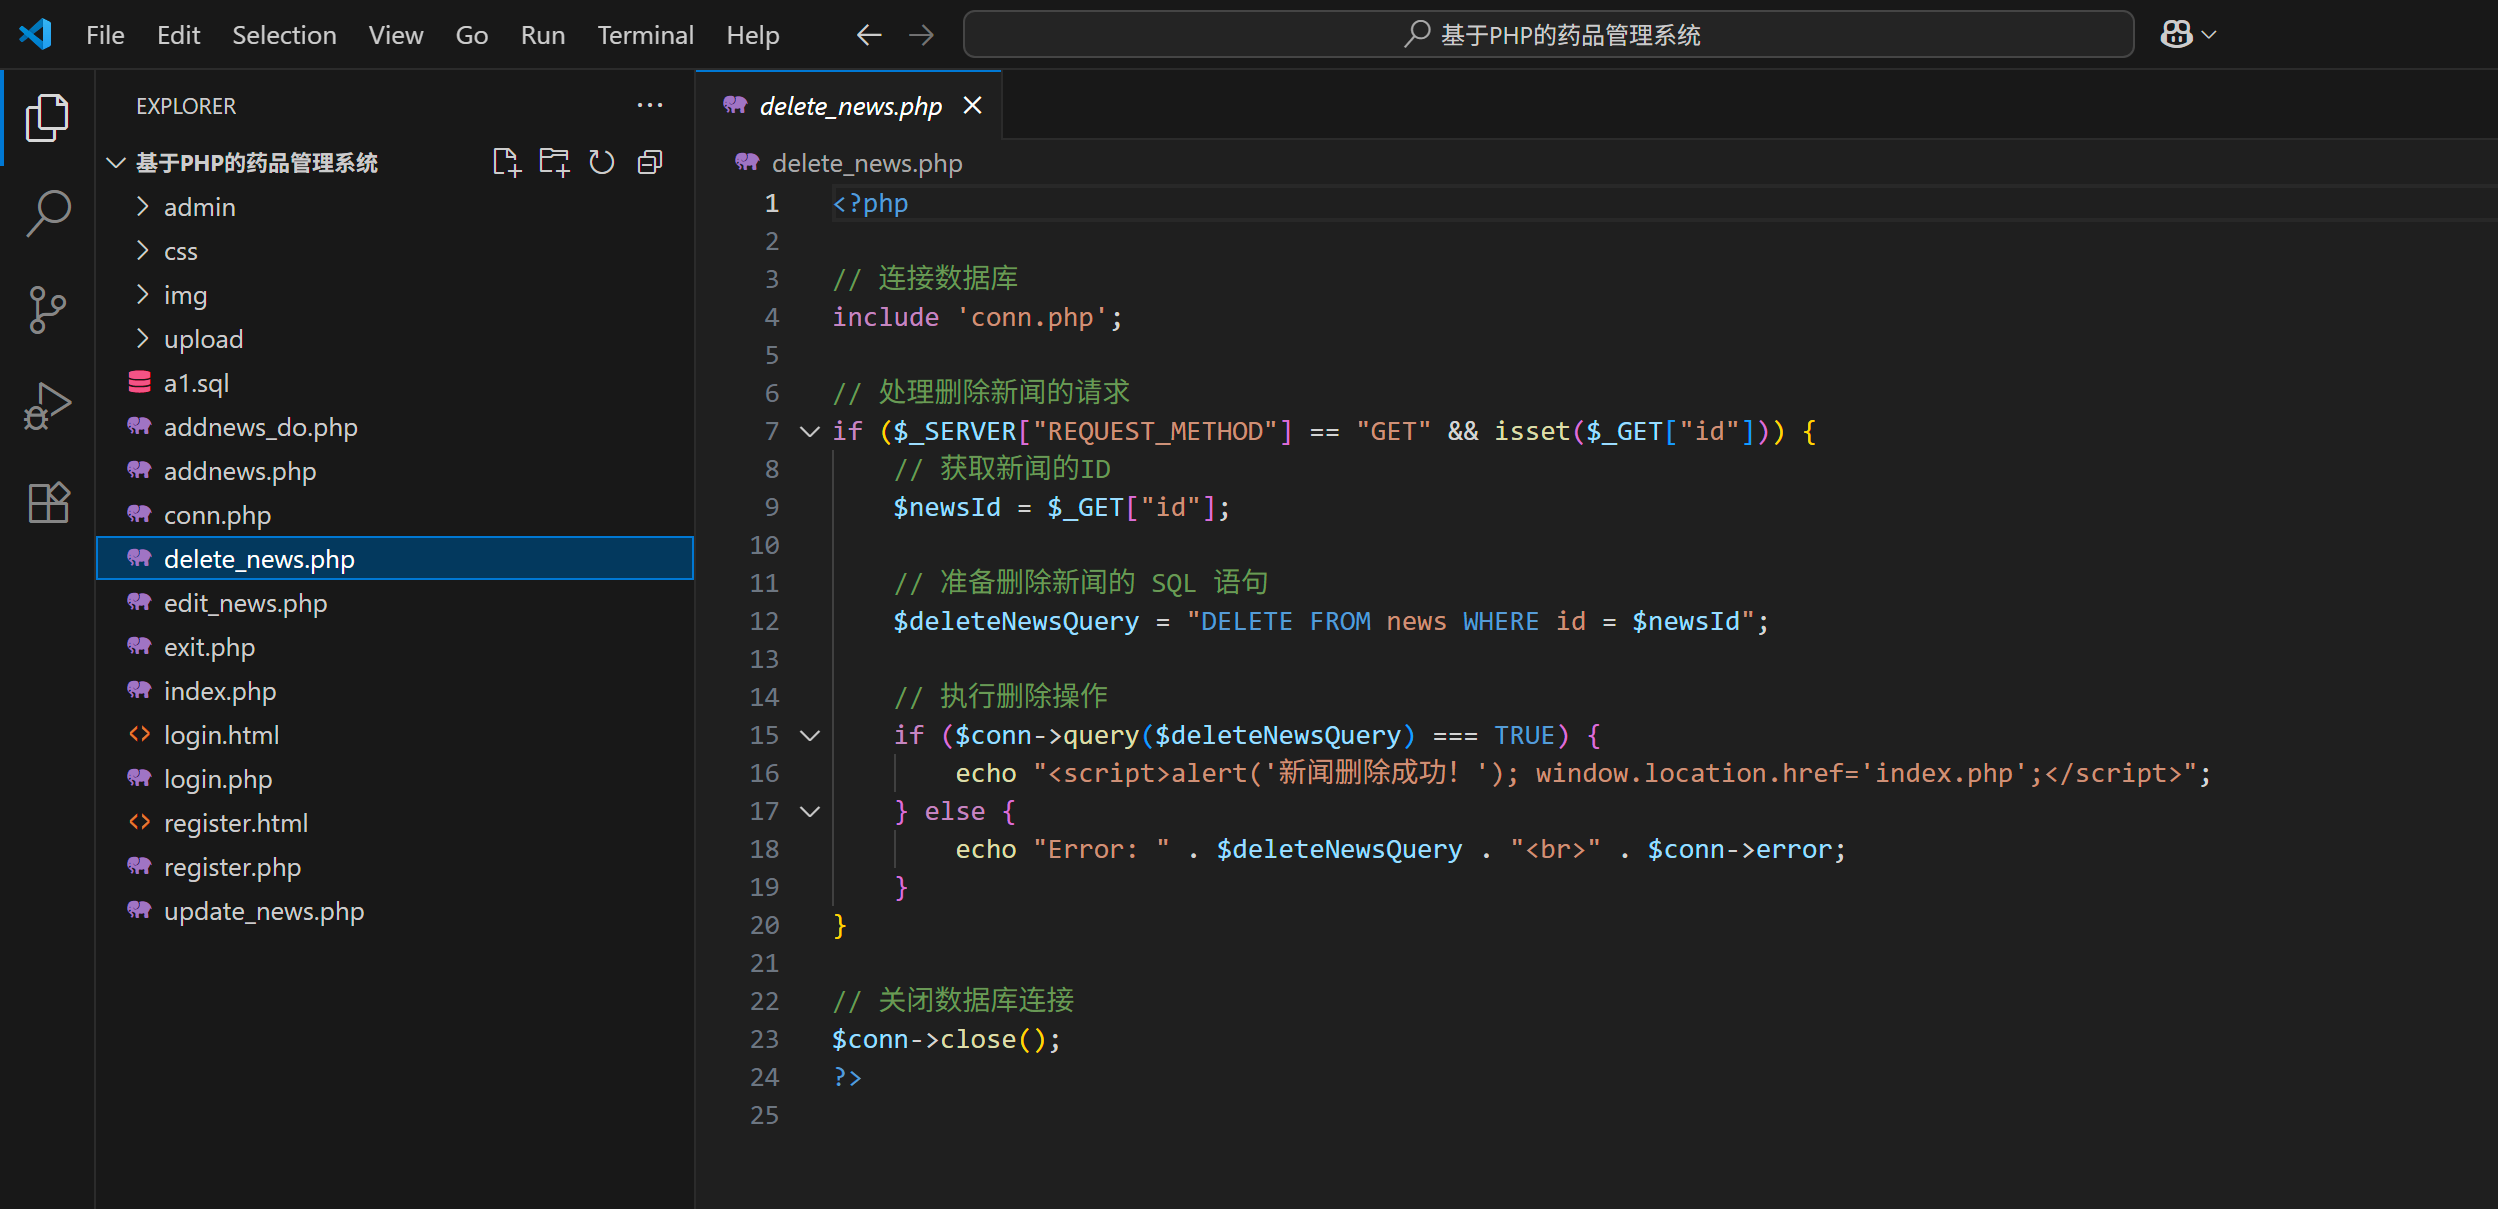Open exit.php file
The image size is (2498, 1209).
pos(395,647)
